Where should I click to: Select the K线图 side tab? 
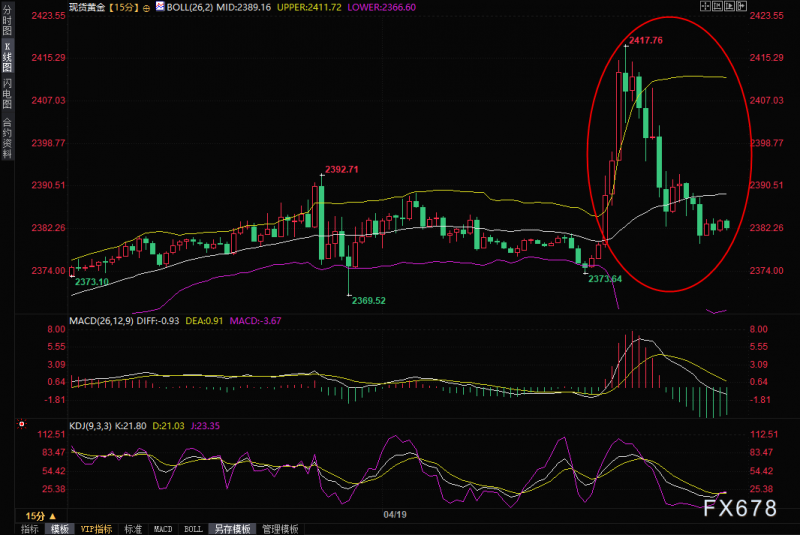[7, 57]
